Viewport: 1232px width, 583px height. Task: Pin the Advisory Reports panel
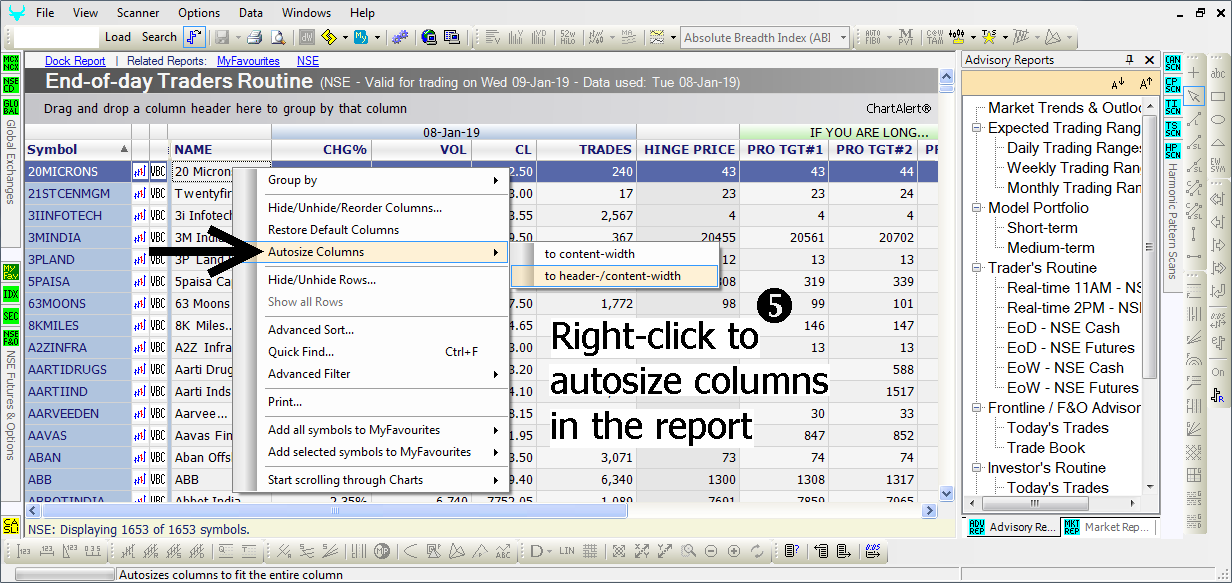[x=1130, y=60]
